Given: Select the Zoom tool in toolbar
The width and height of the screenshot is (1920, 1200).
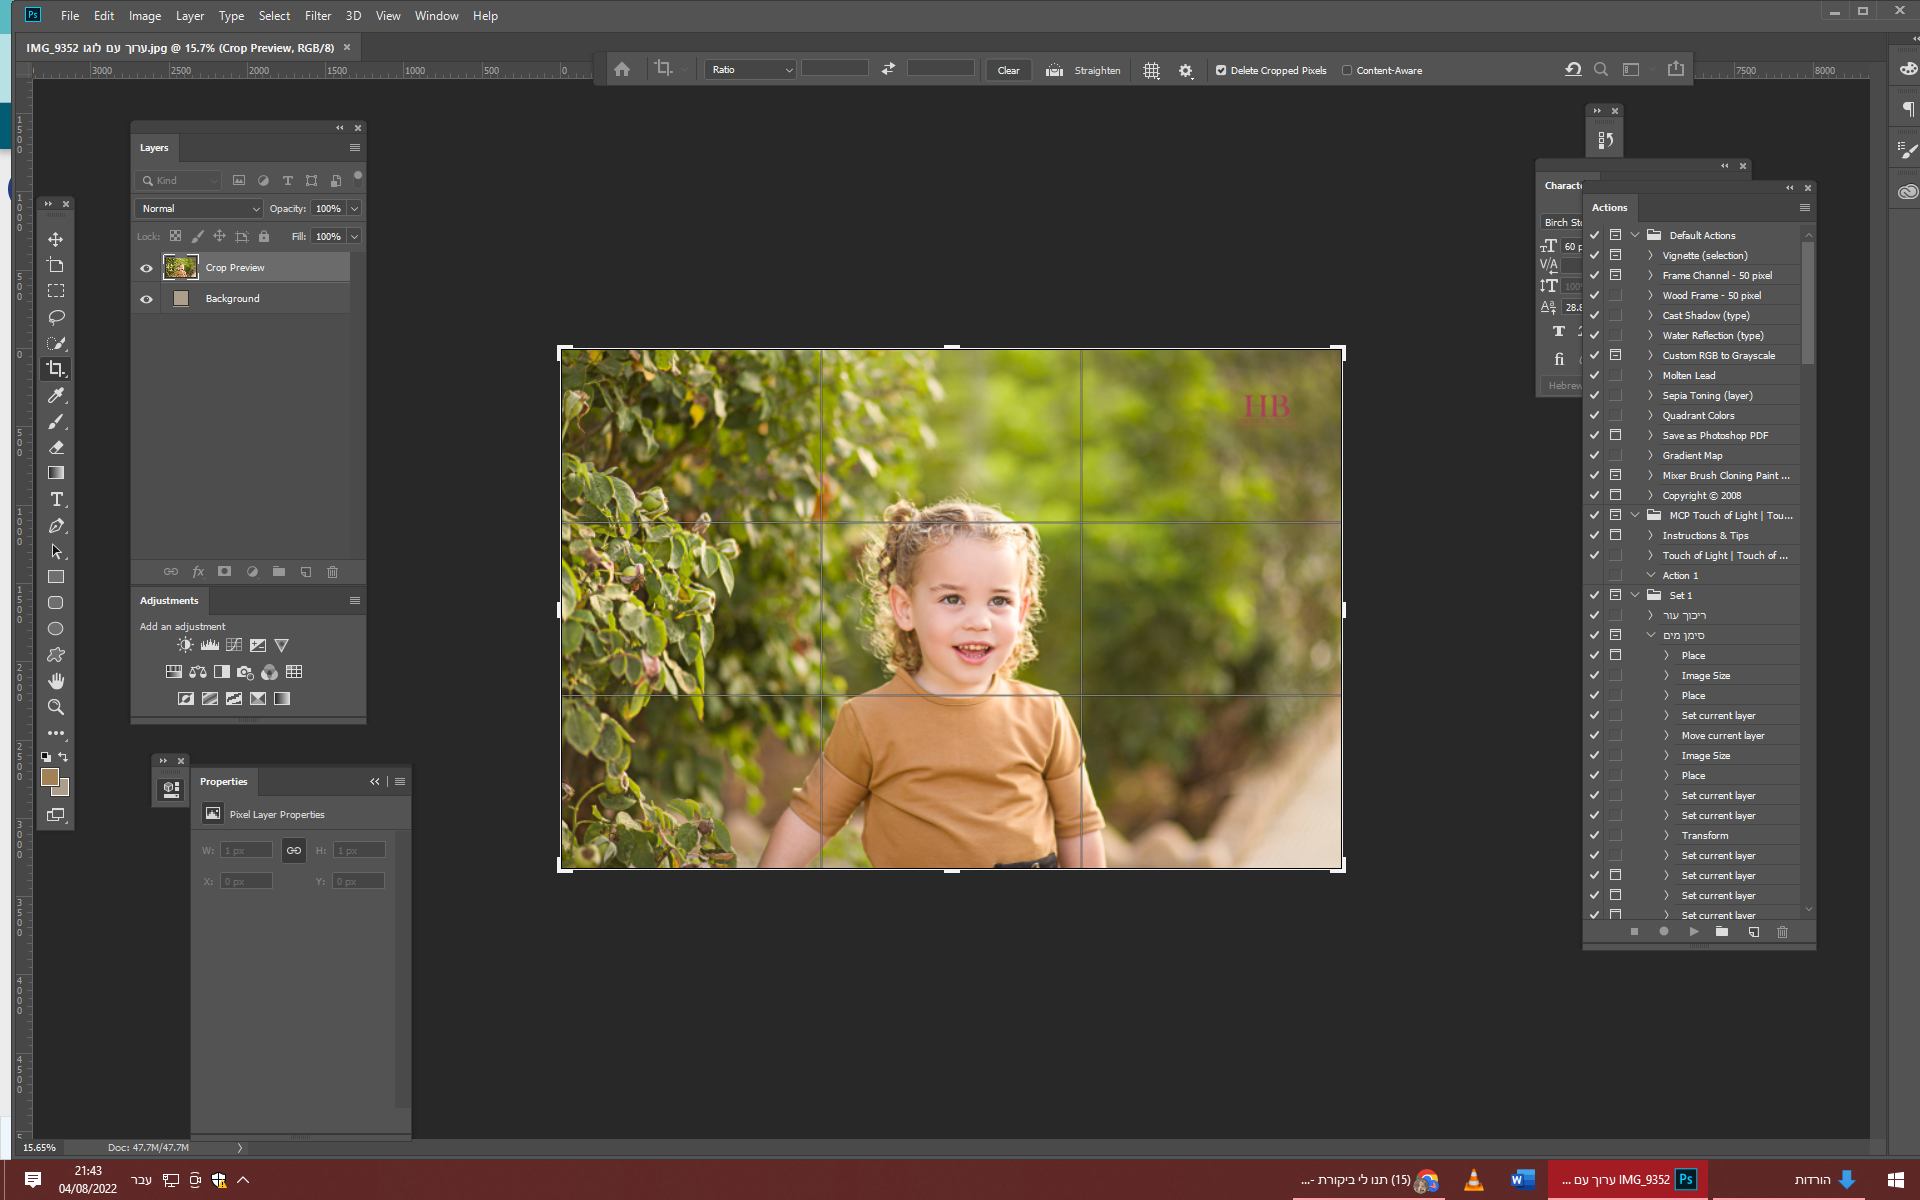Looking at the screenshot, I should [56, 707].
